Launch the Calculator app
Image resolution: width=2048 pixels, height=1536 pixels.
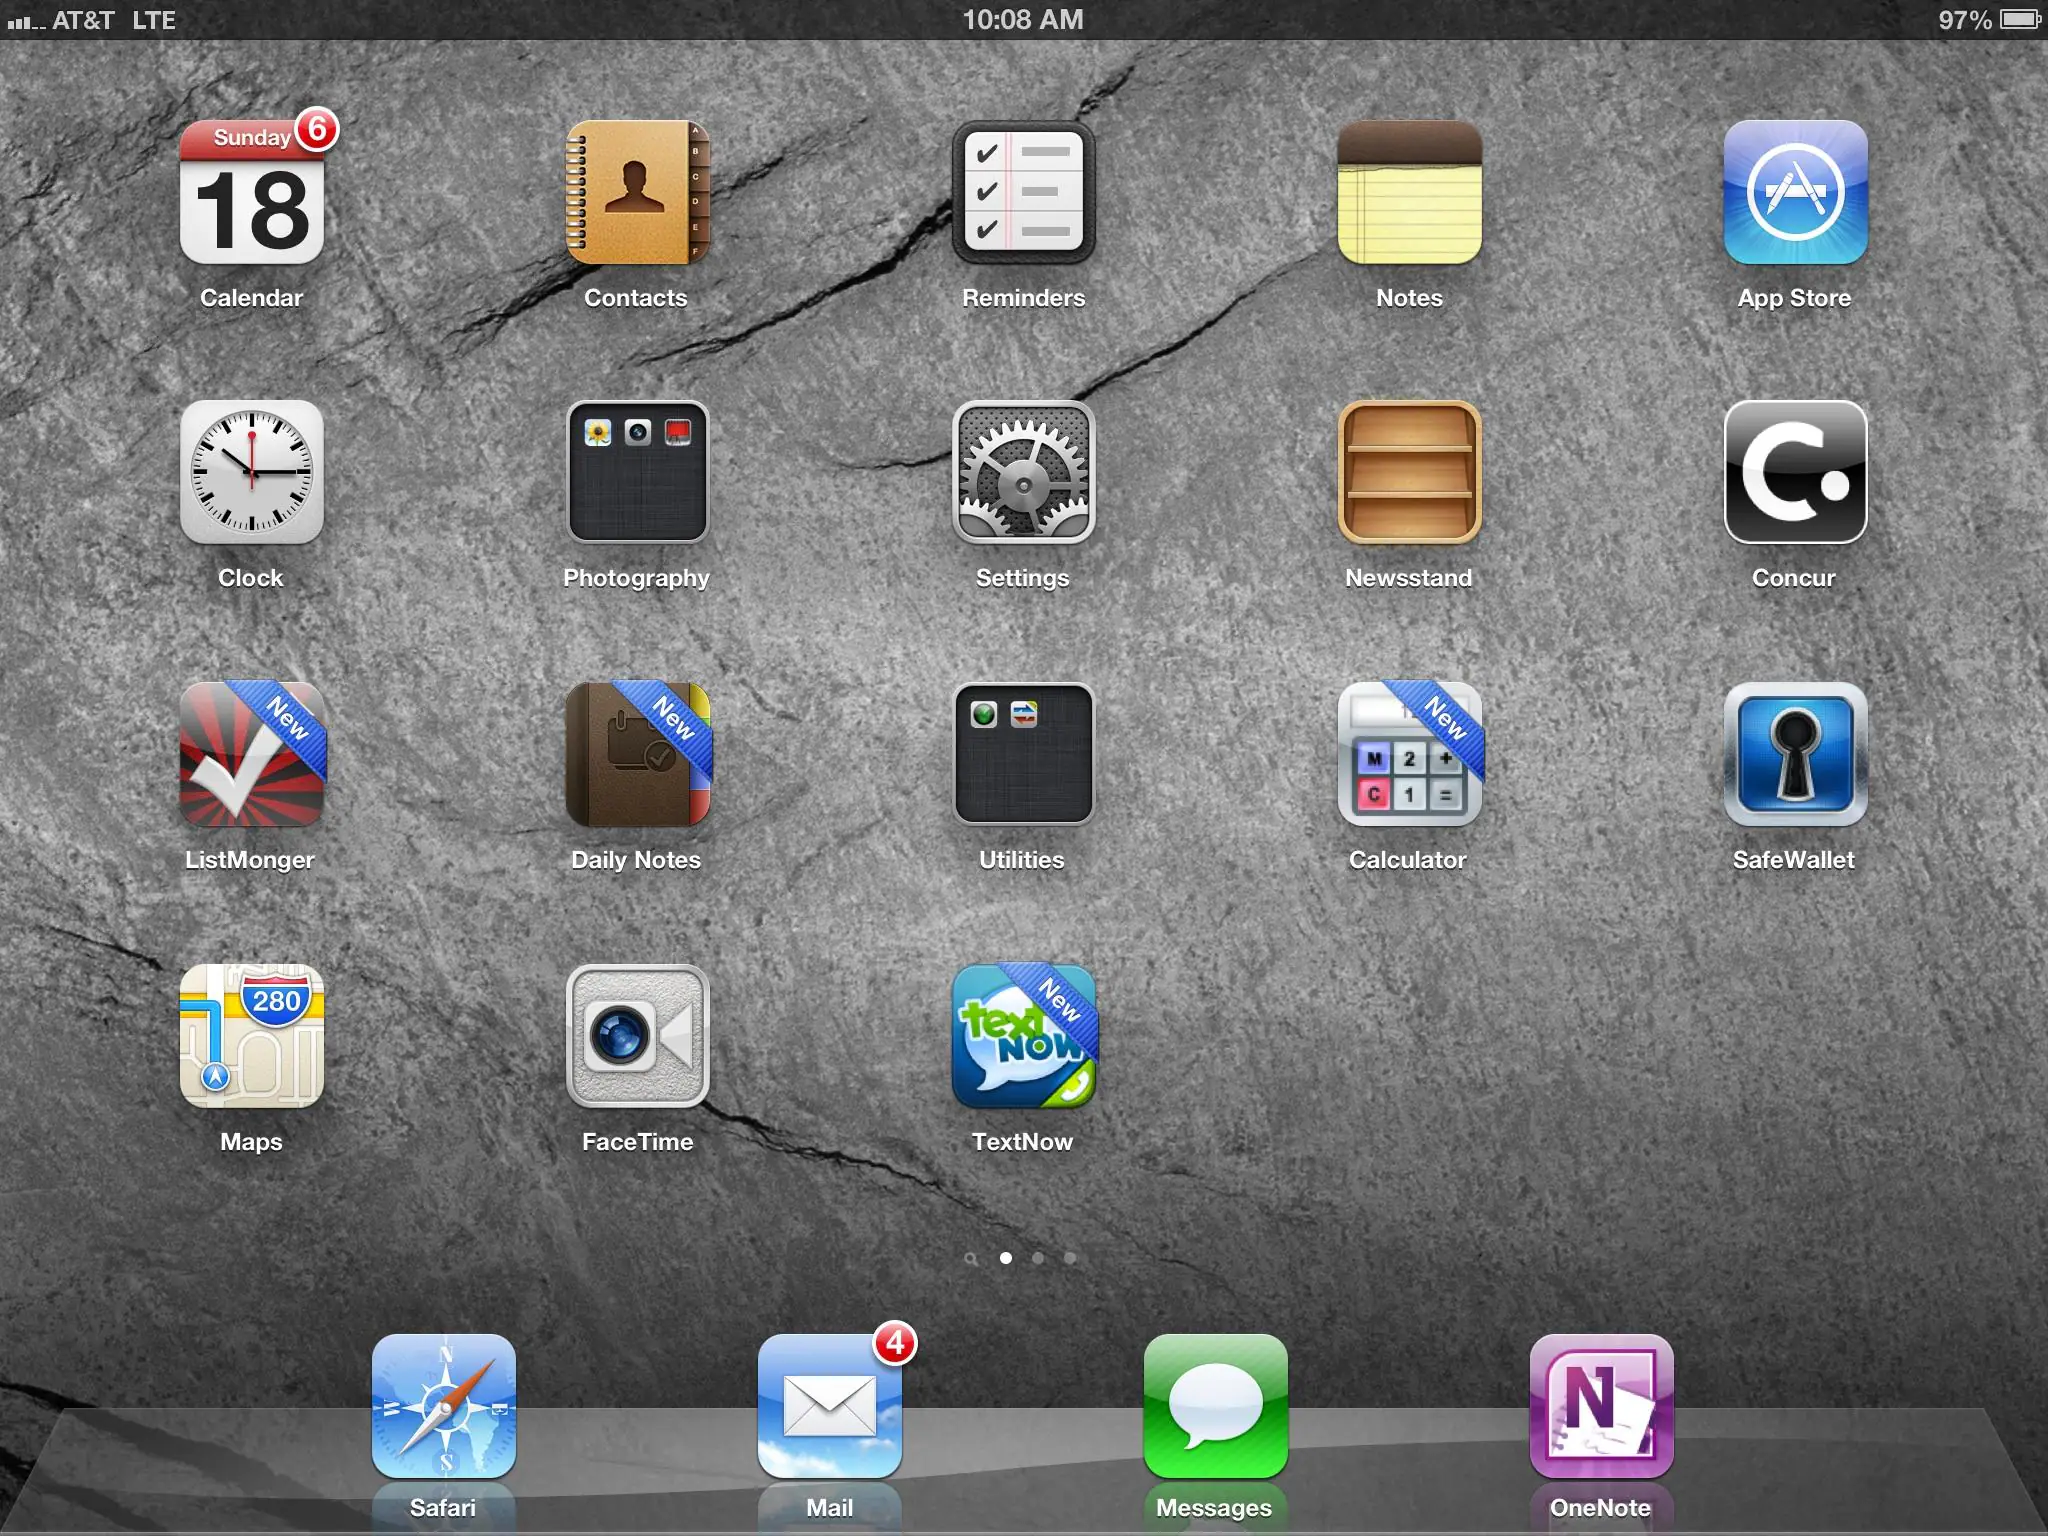click(x=1409, y=755)
